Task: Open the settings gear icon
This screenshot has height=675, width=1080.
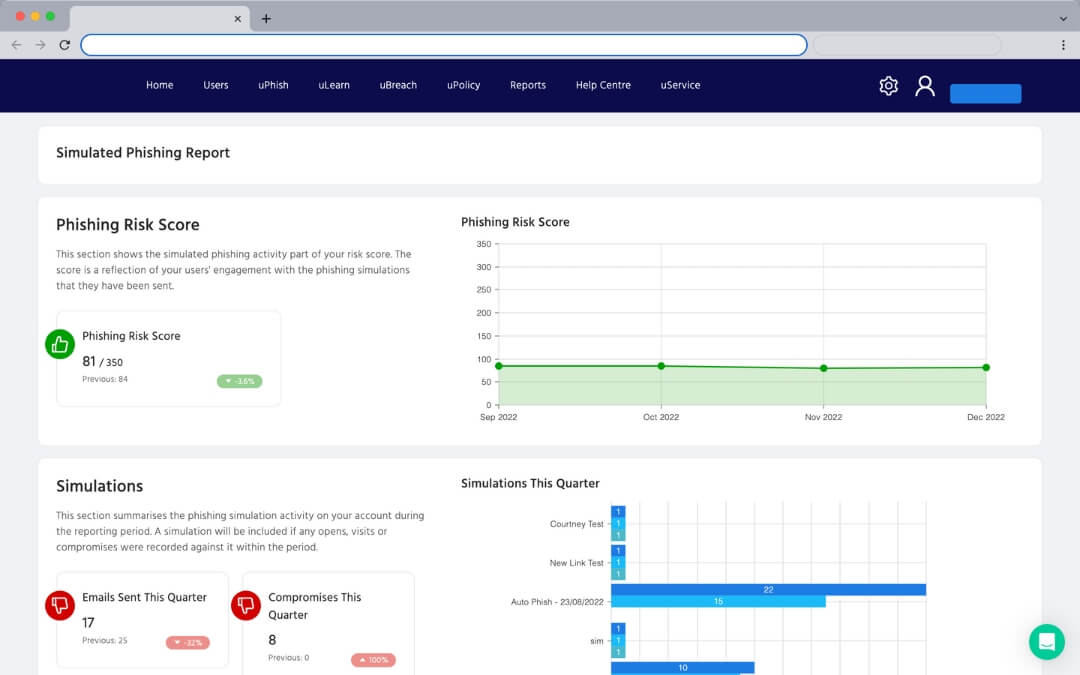Action: coord(888,86)
